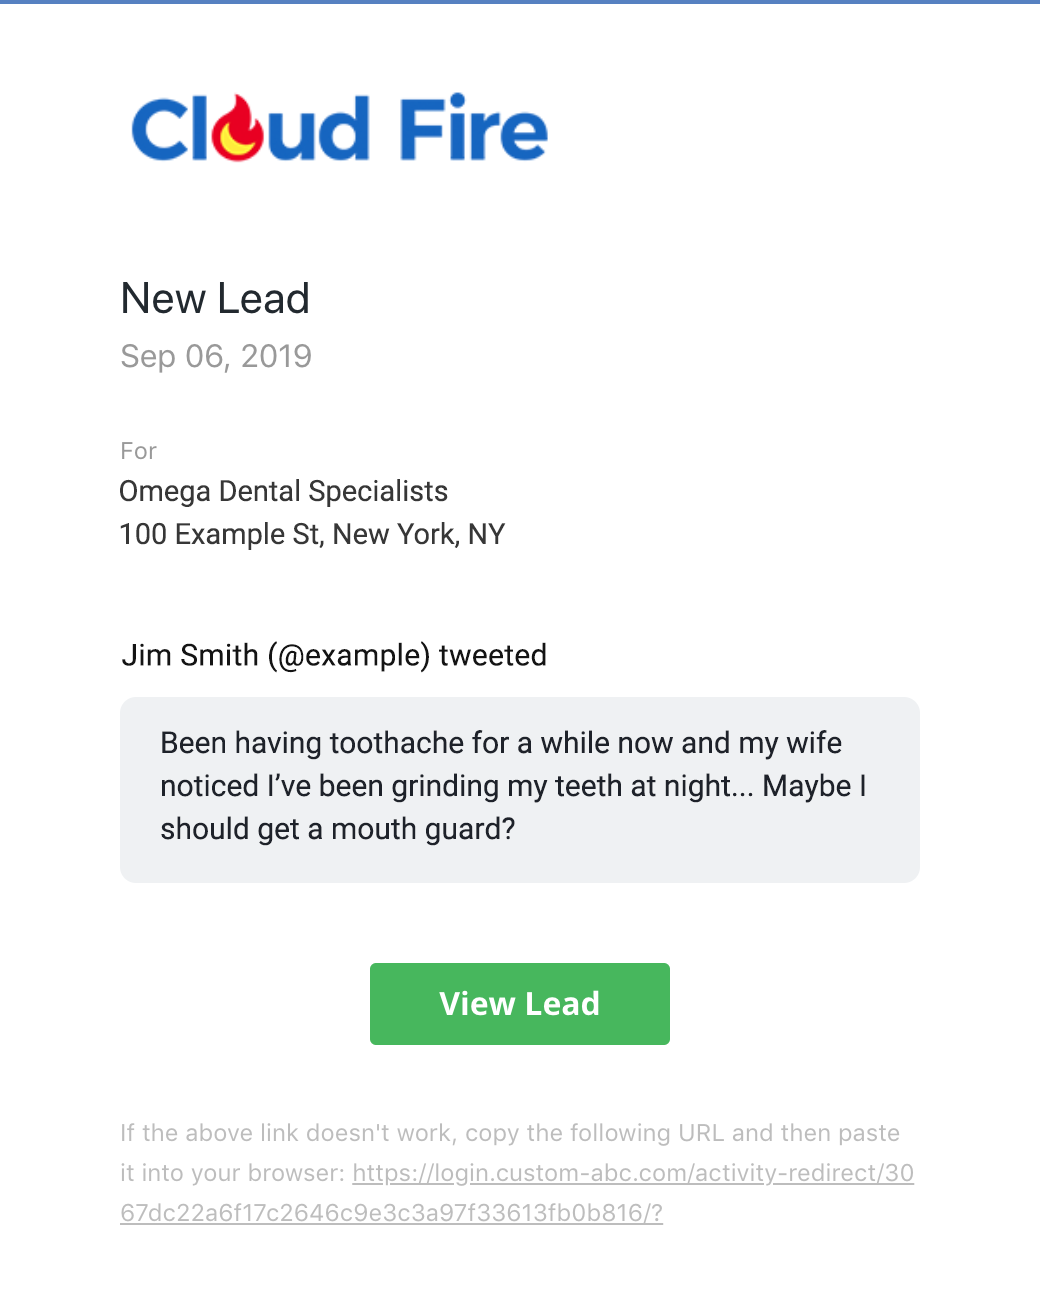Click the word Cloud in the logo
This screenshot has width=1040, height=1313.
[251, 128]
